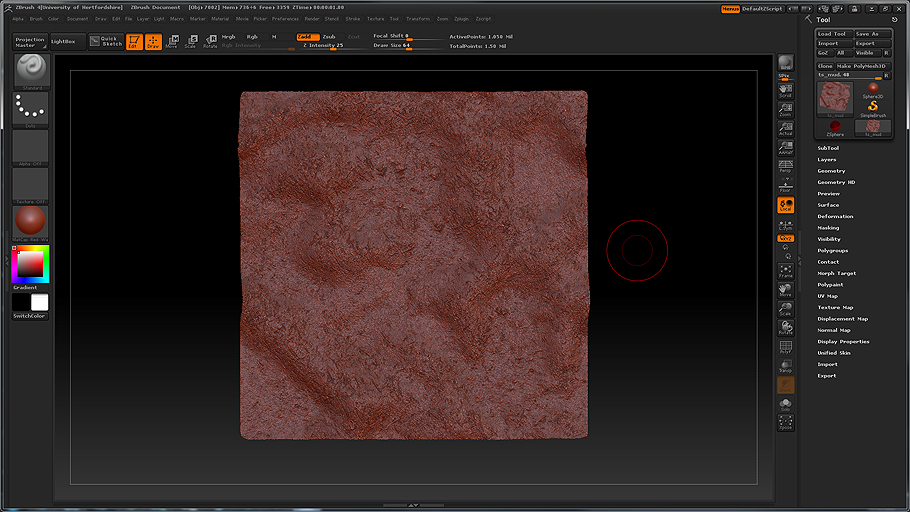Click the Move view icon in right shelf
Screen dimensions: 910x512
click(785, 290)
